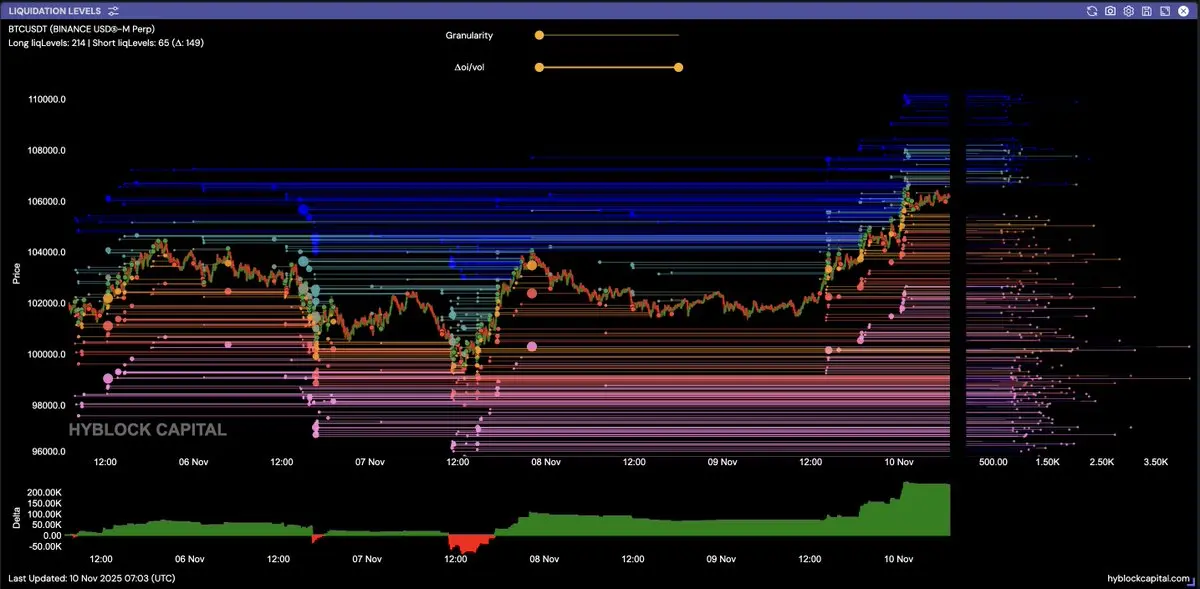
Task: Click the 3.50K histogram axis label
Action: tap(1155, 462)
